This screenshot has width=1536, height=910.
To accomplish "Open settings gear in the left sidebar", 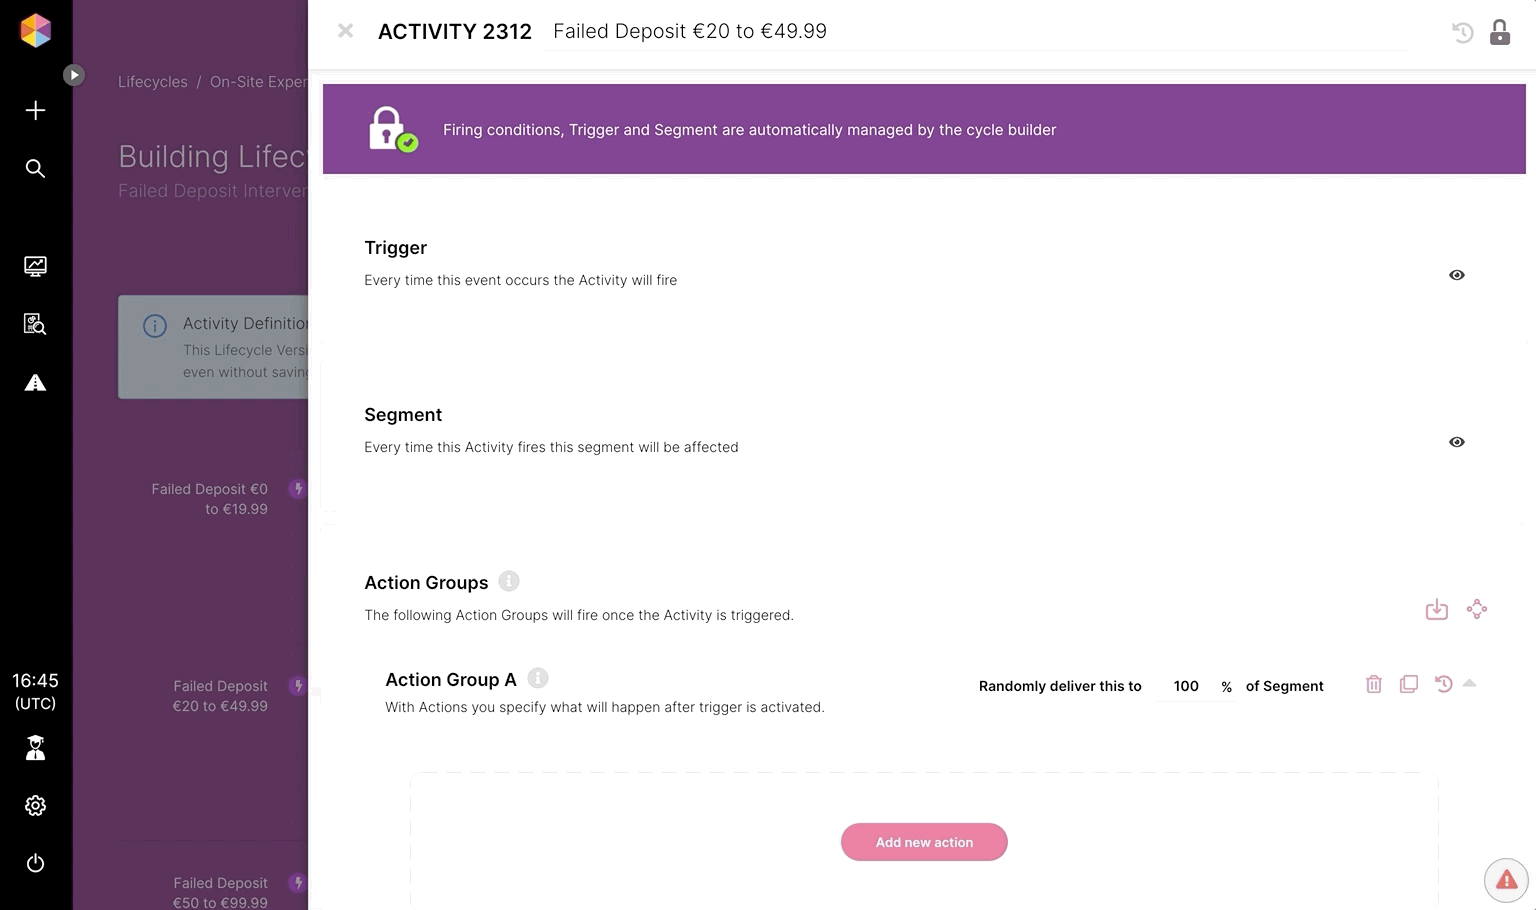I will (x=35, y=805).
